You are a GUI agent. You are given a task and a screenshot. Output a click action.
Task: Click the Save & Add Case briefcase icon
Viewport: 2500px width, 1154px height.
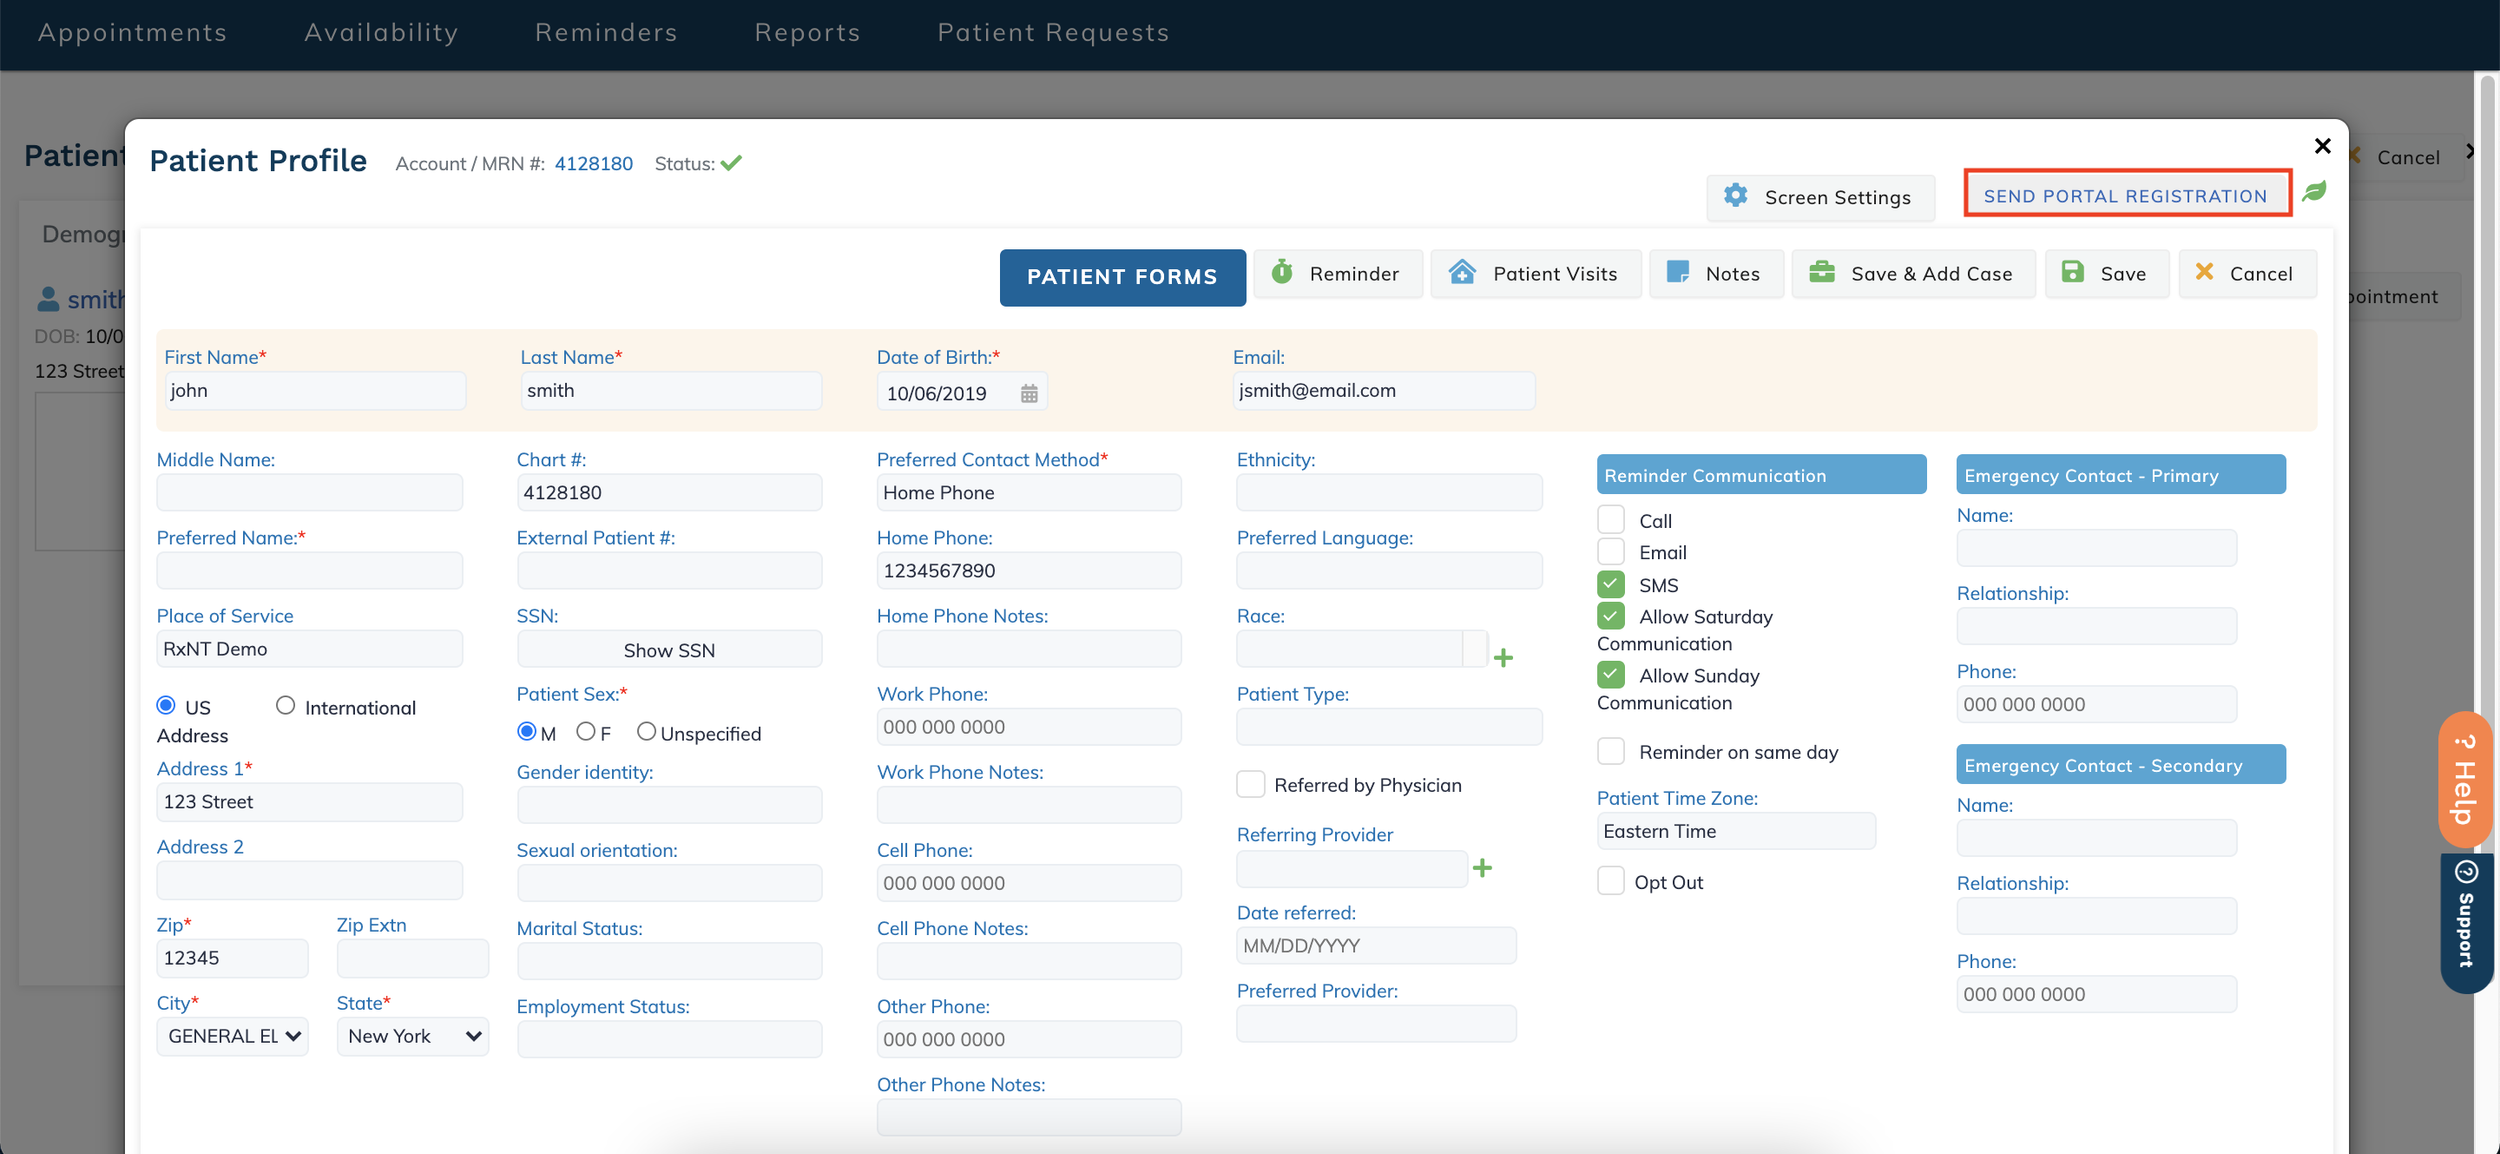tap(1822, 273)
